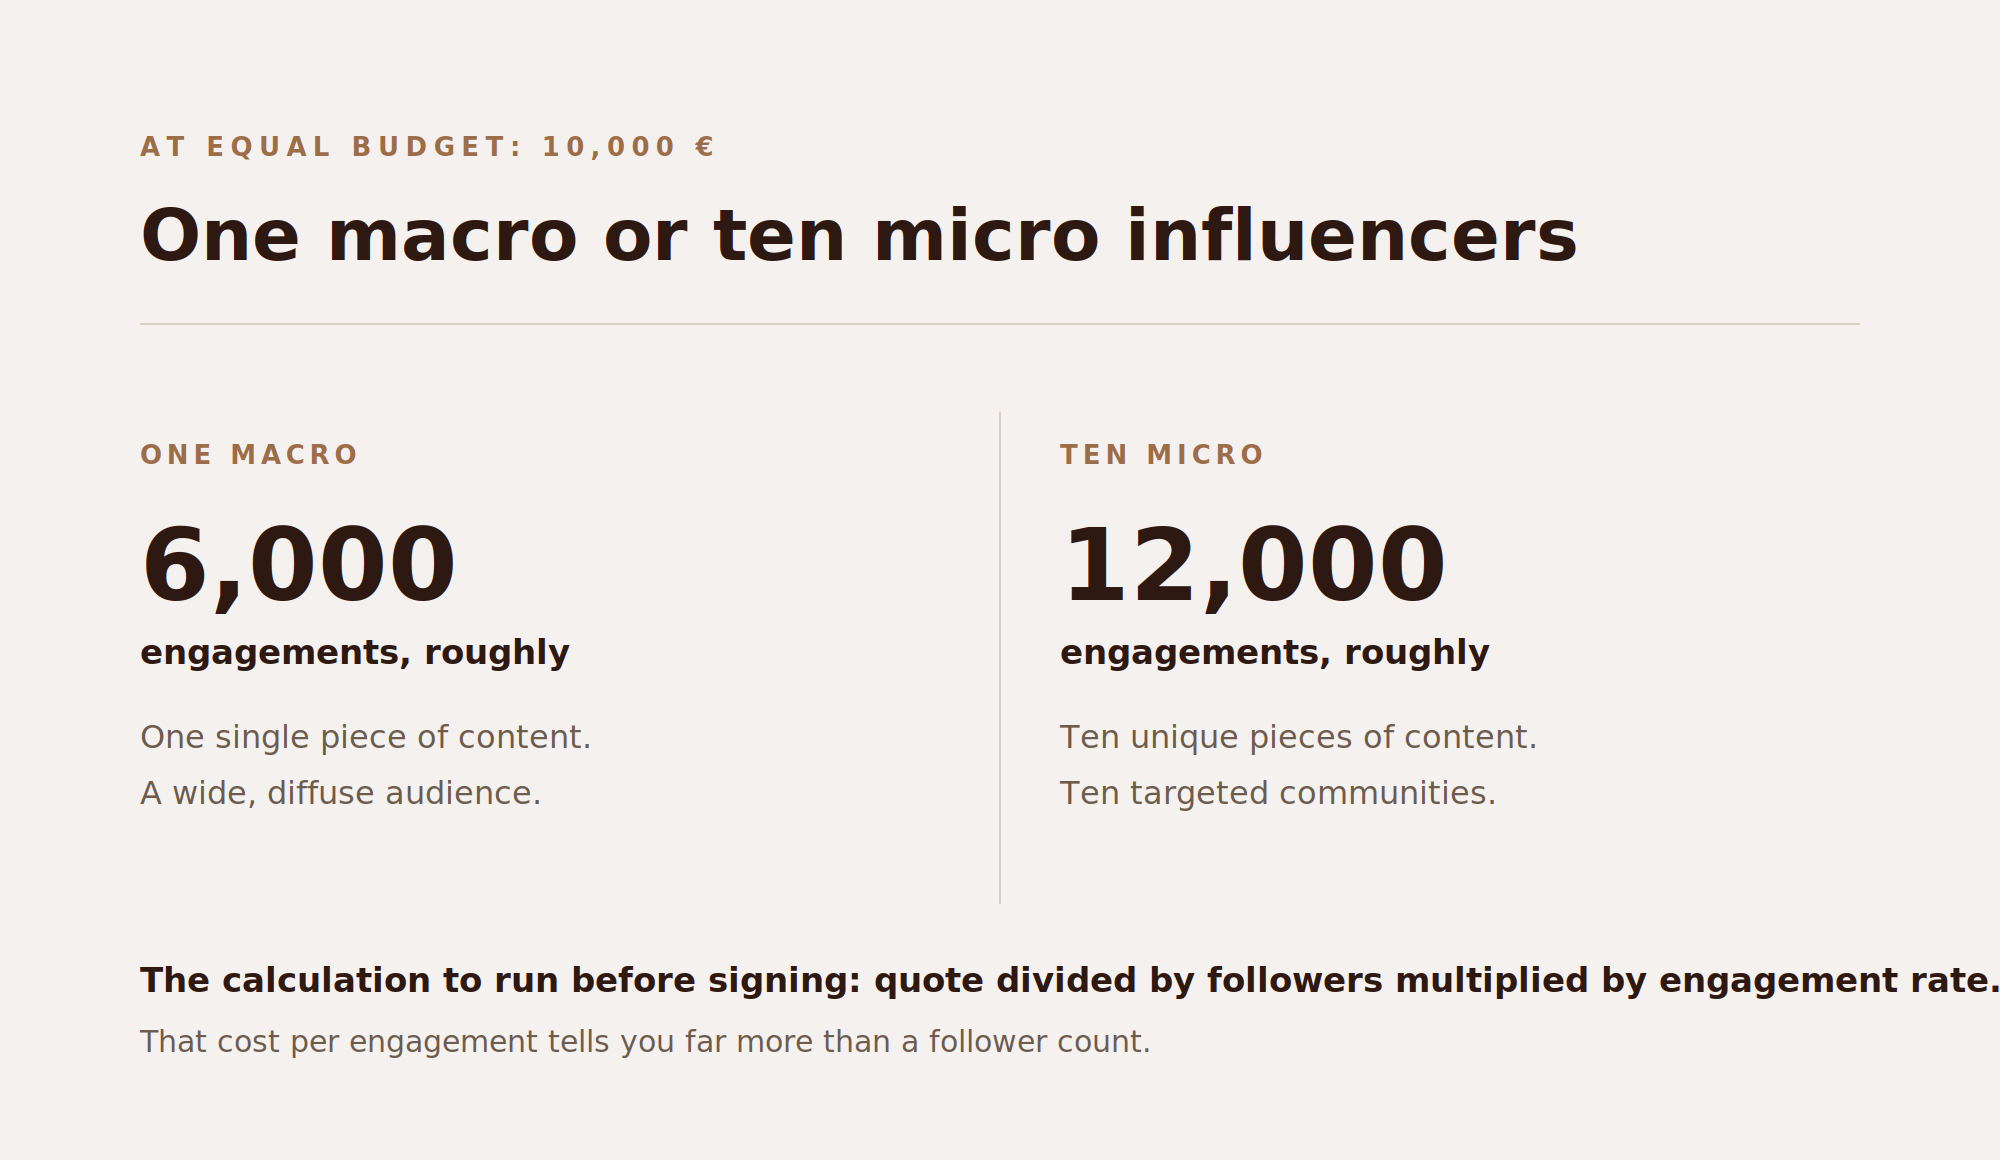Click the horizontal rule below the headline

1000,324
